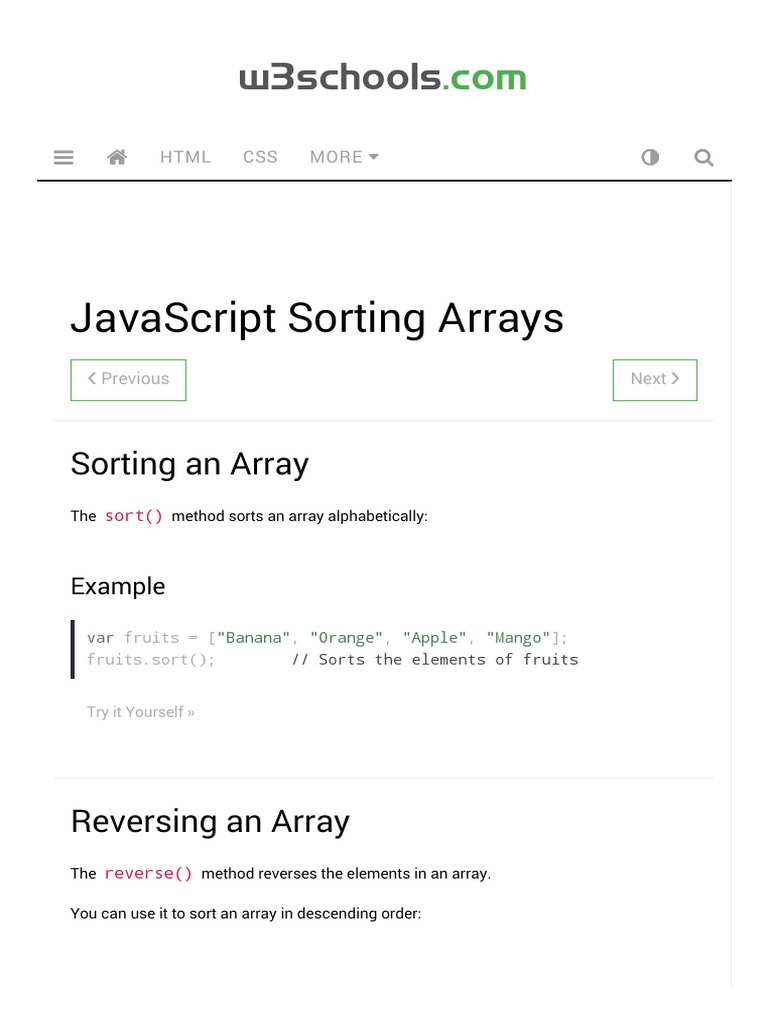Open the Try it Yourself link

pos(141,712)
